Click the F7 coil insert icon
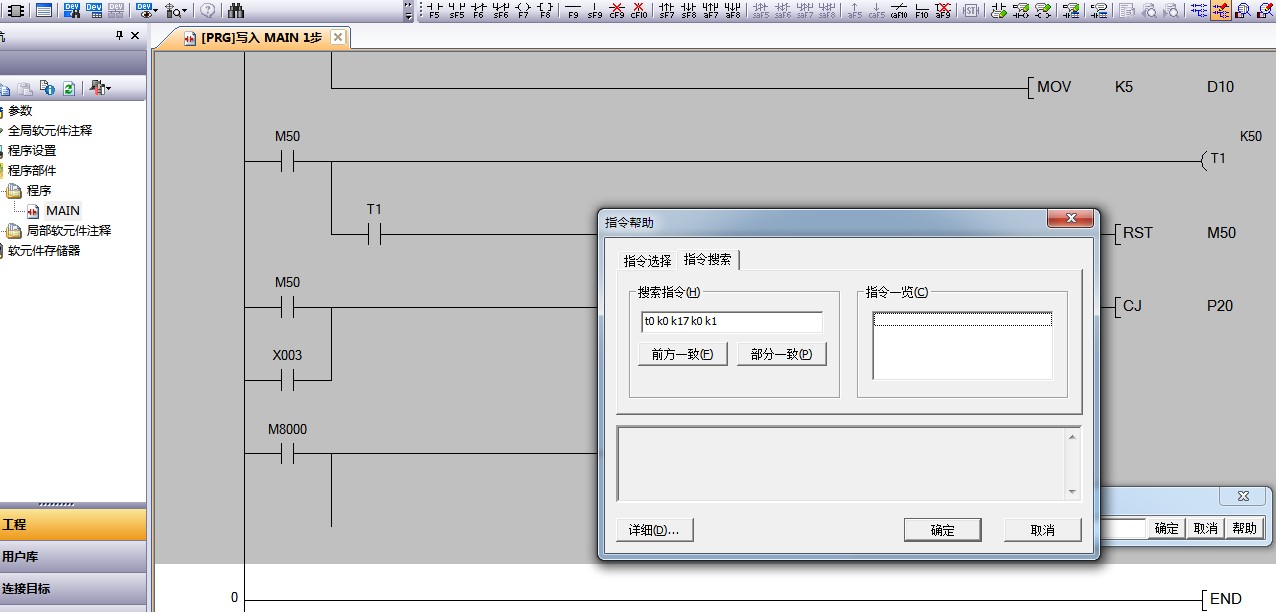The height and width of the screenshot is (612, 1276). pyautogui.click(x=523, y=11)
